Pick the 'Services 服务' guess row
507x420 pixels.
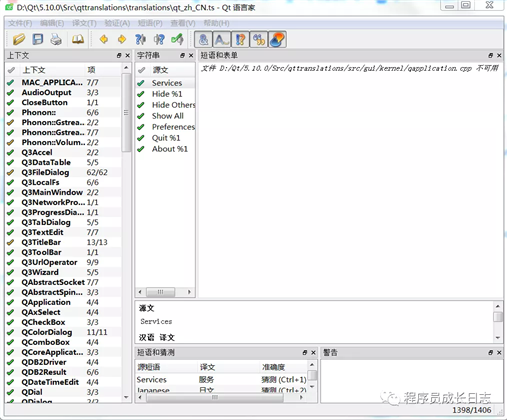pyautogui.click(x=221, y=380)
